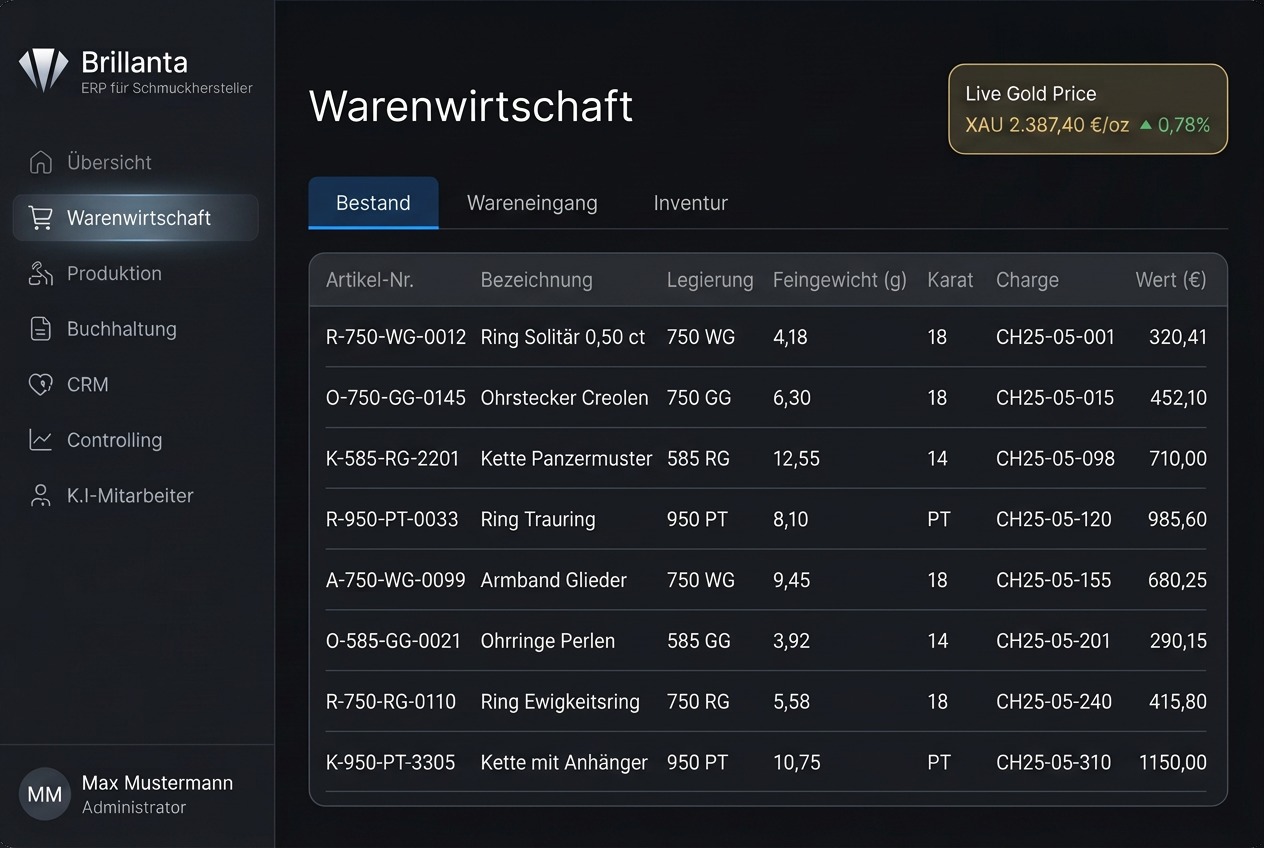1264x848 pixels.
Task: Sort by Artikel-Nr. column header
Action: pos(370,280)
